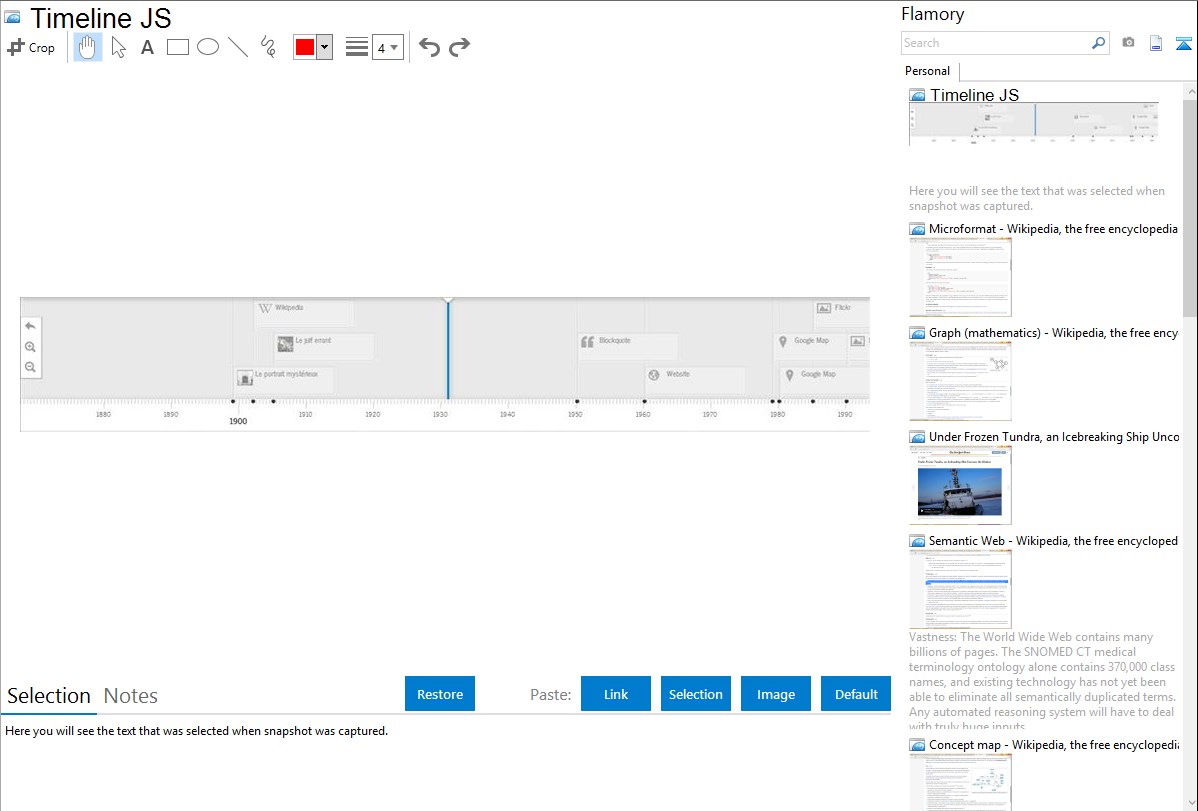This screenshot has width=1198, height=811.
Task: Click the snapshot page icon beside the Timeline JS title
Action: pos(12,18)
